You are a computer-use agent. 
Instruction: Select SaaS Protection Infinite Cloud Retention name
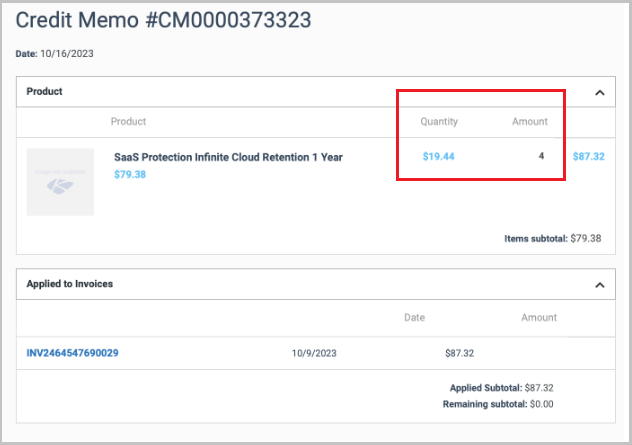pos(228,157)
